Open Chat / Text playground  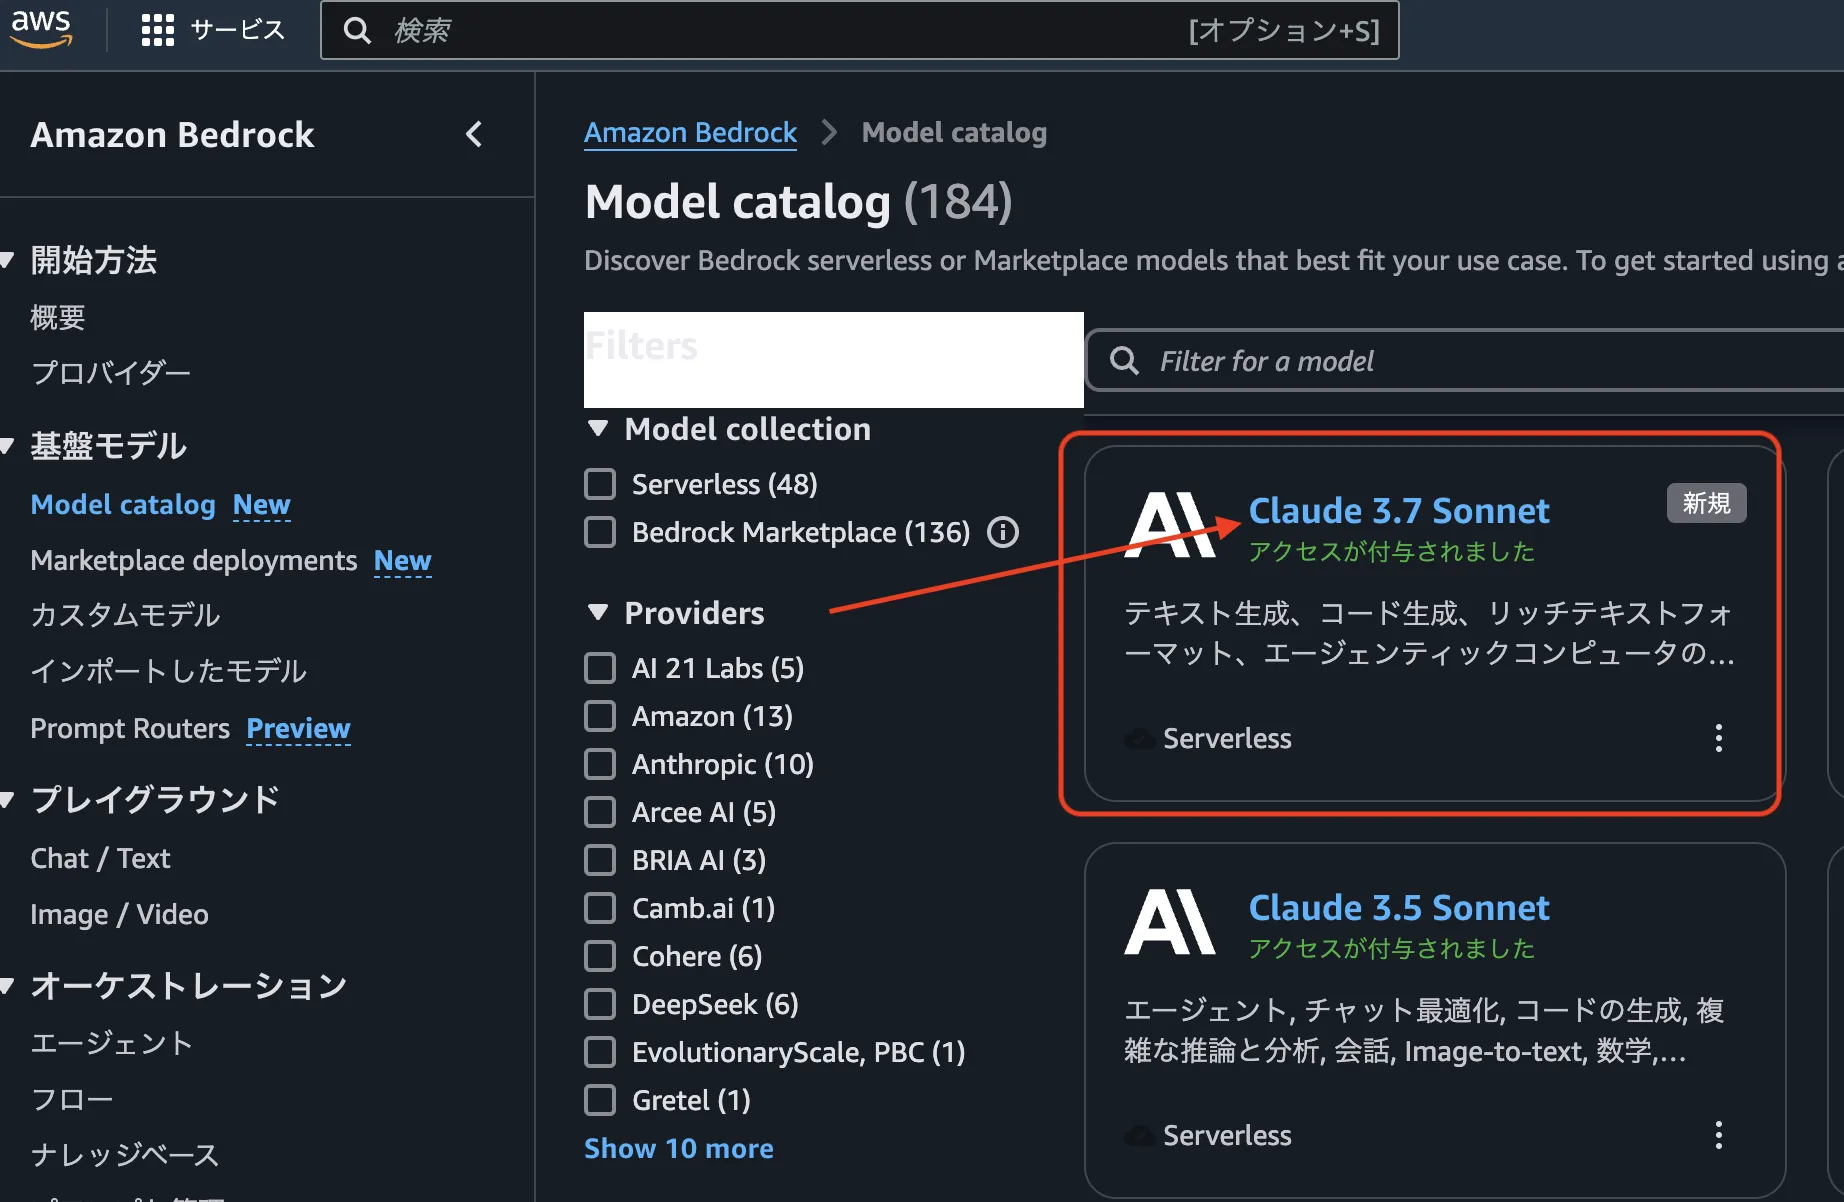[100, 858]
